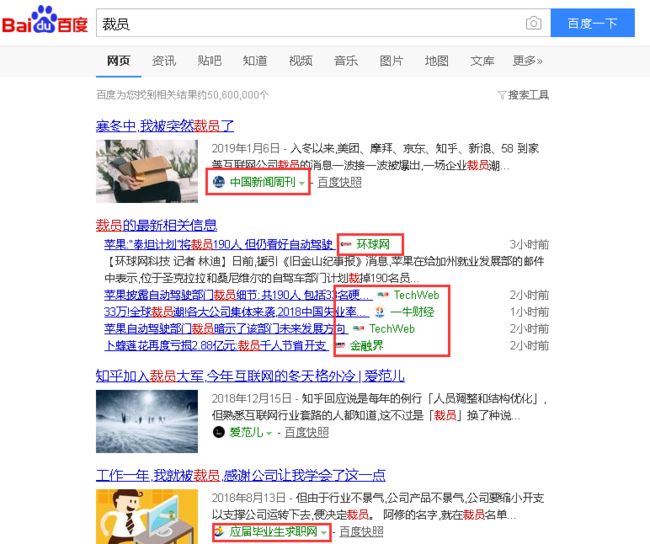Switch to the 资讯 tab
This screenshot has width=650, height=544.
(x=164, y=61)
